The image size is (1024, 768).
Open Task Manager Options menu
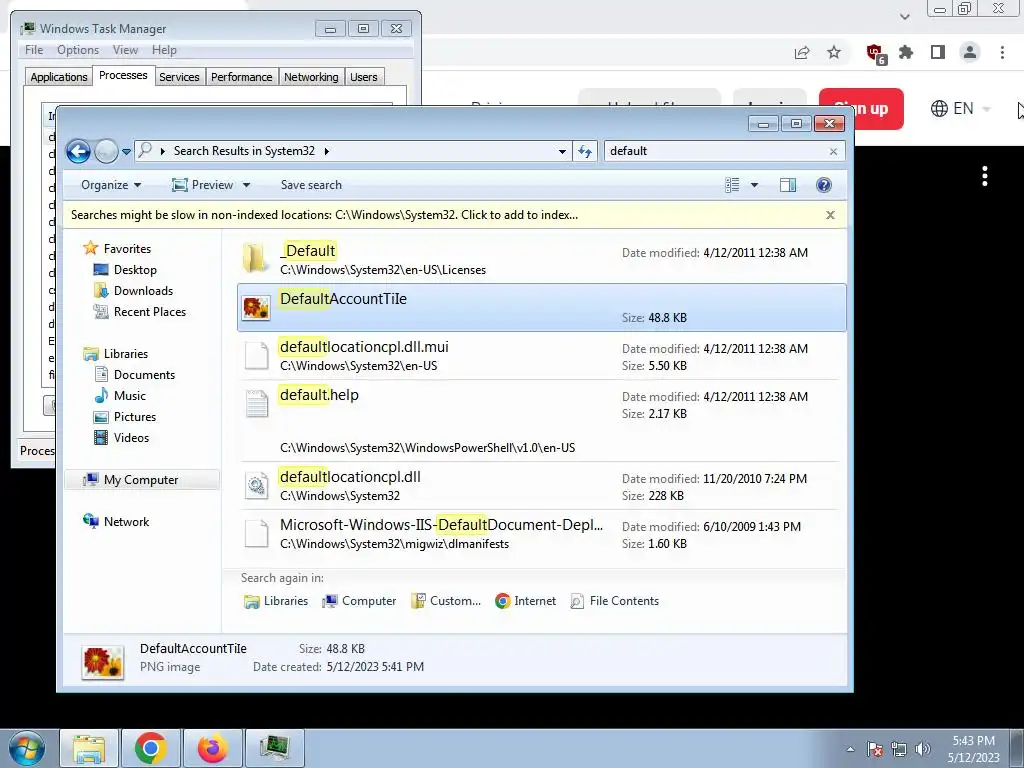click(x=78, y=50)
